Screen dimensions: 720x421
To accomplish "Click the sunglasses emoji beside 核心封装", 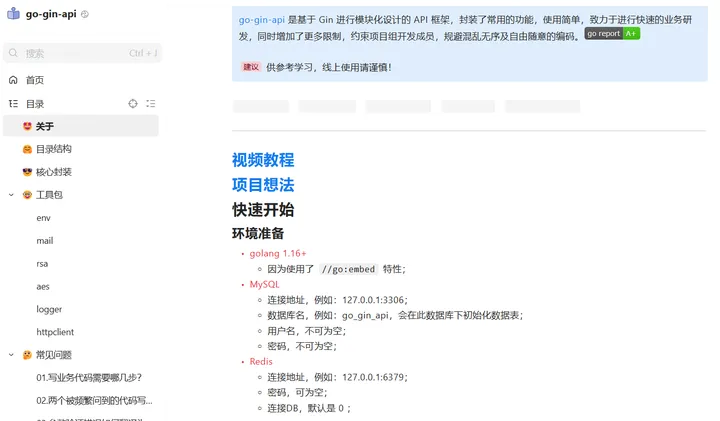I will coord(27,172).
